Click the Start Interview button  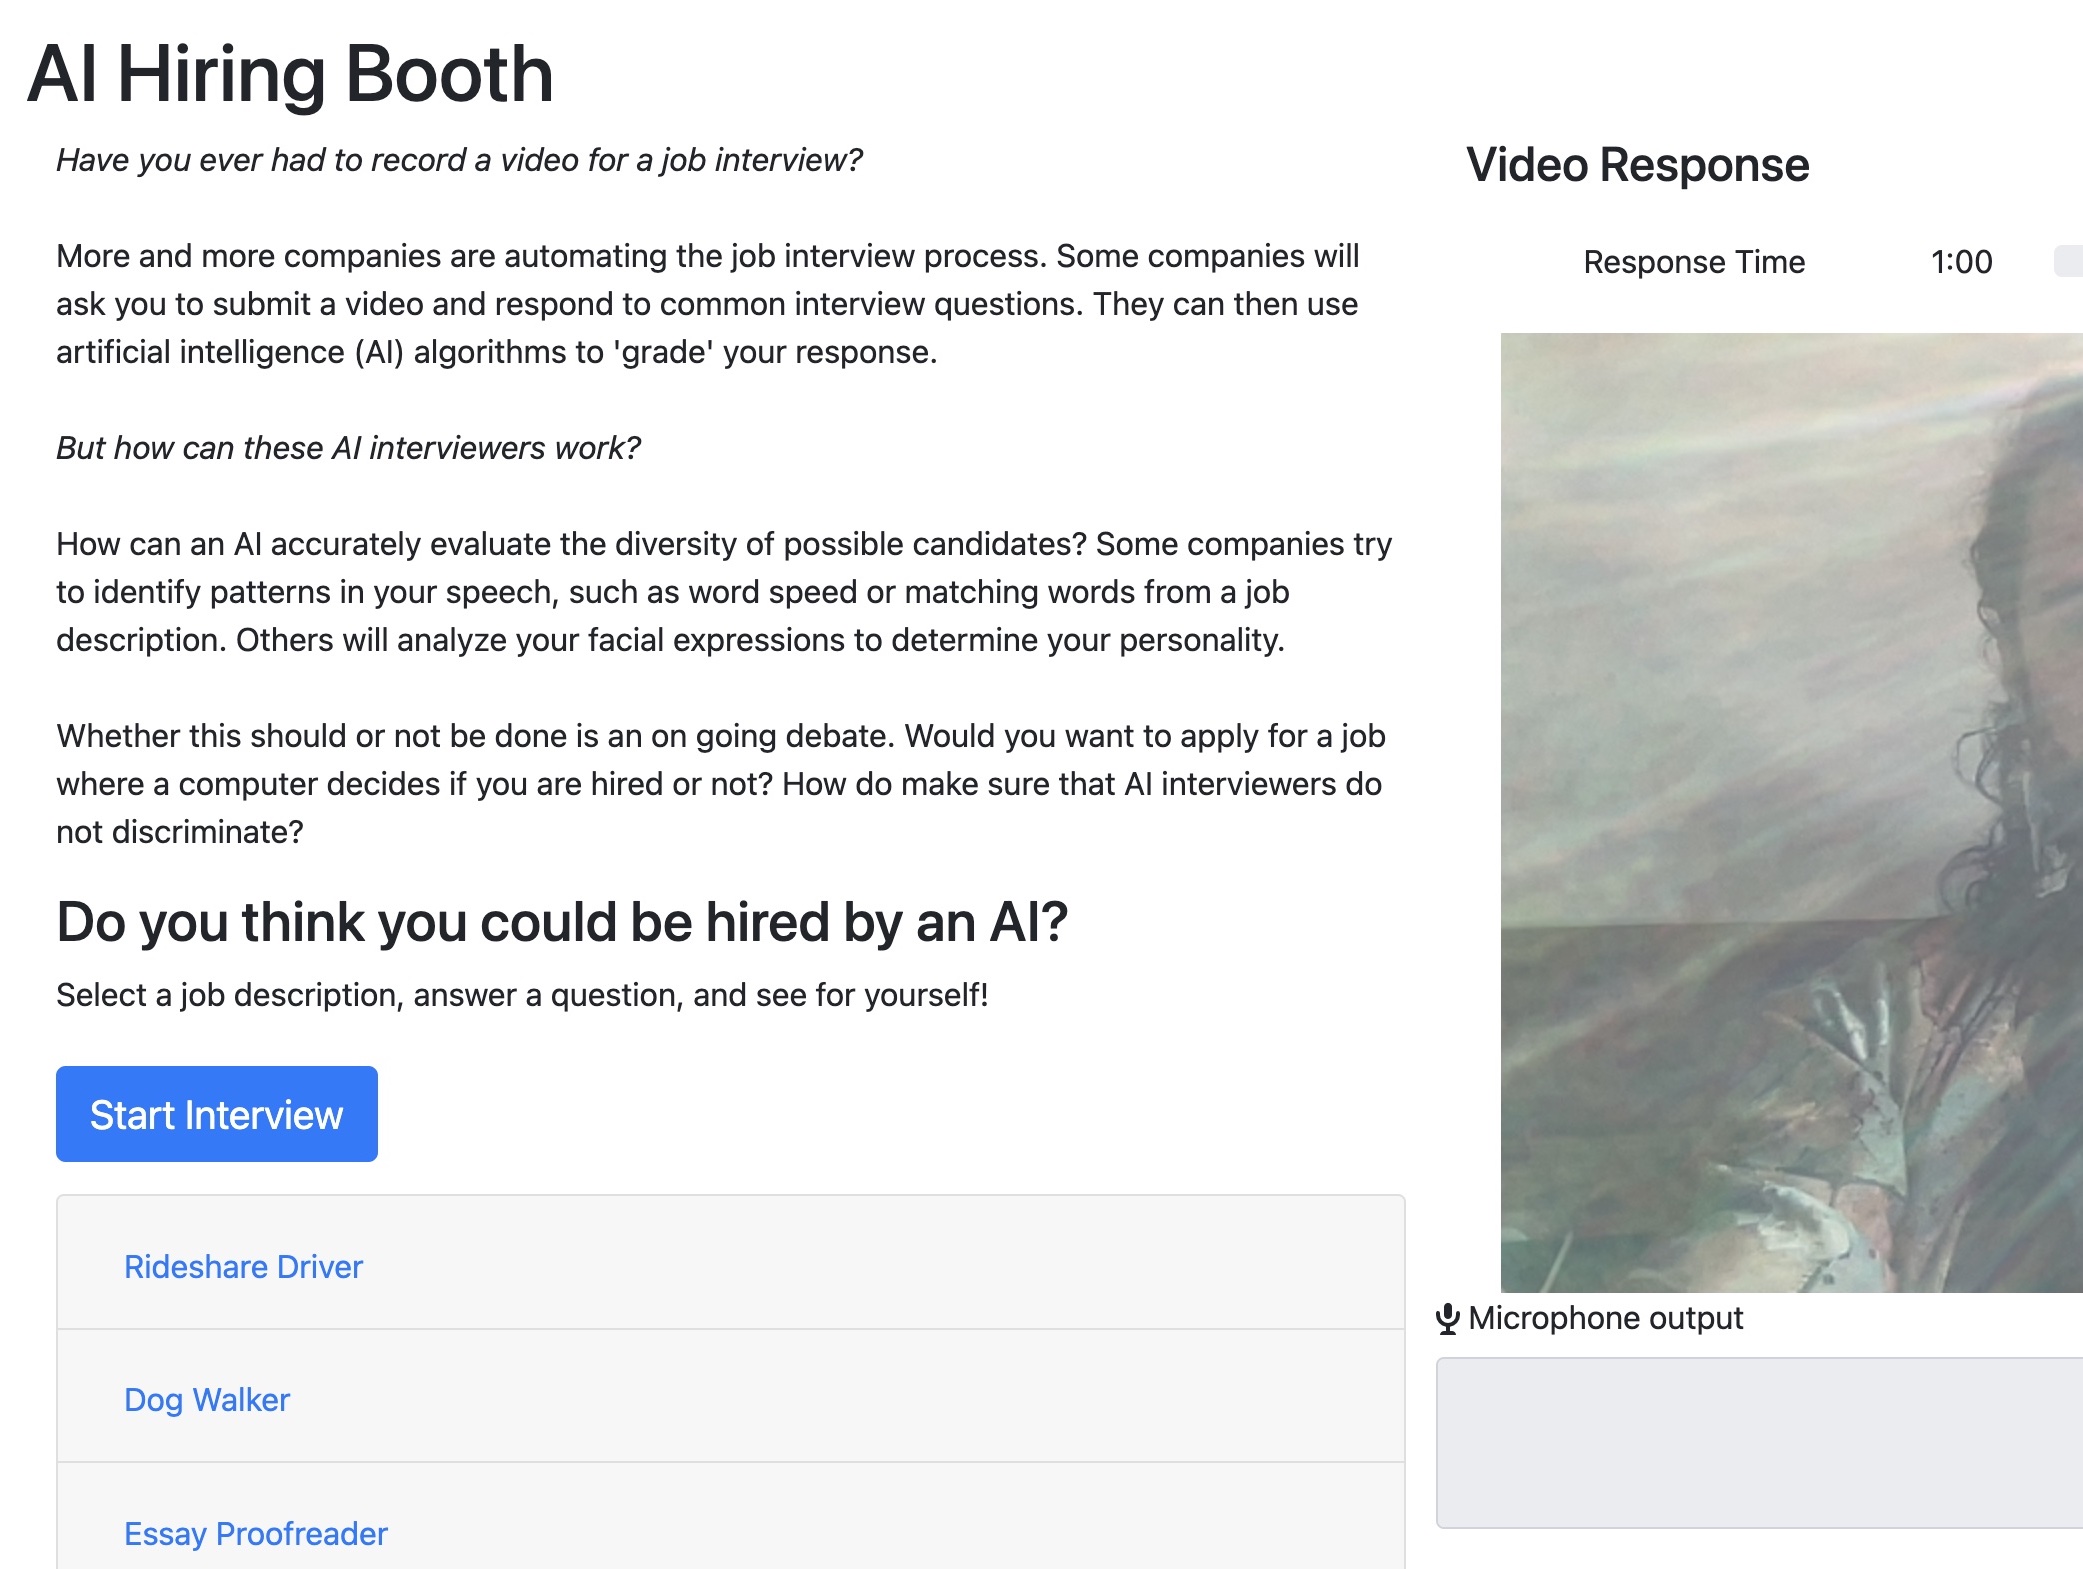click(x=217, y=1114)
